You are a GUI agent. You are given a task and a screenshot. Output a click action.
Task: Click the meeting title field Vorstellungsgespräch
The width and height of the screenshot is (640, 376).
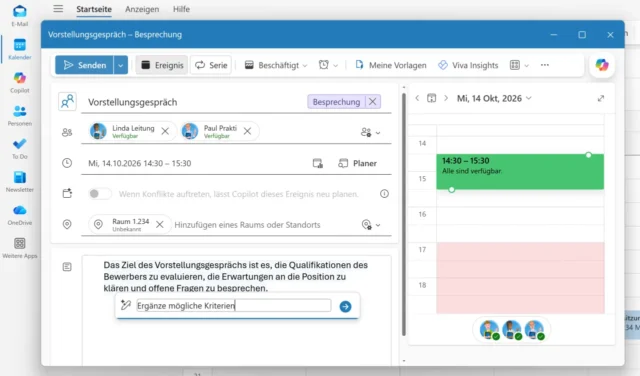point(195,102)
